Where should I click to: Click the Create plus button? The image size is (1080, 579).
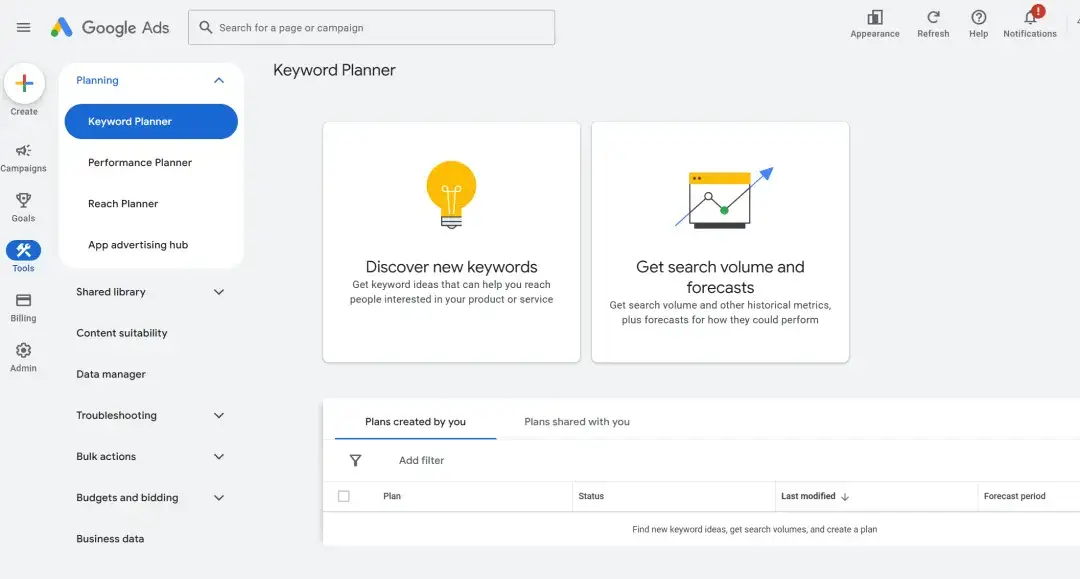[24, 84]
